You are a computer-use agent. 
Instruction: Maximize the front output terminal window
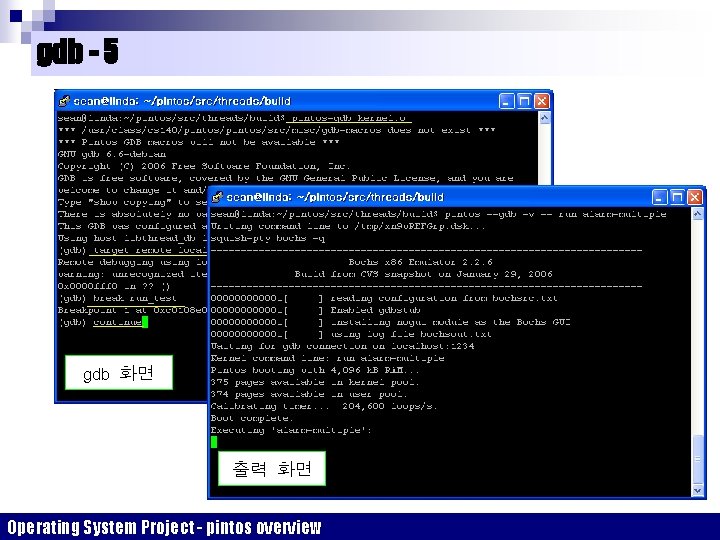(x=677, y=197)
